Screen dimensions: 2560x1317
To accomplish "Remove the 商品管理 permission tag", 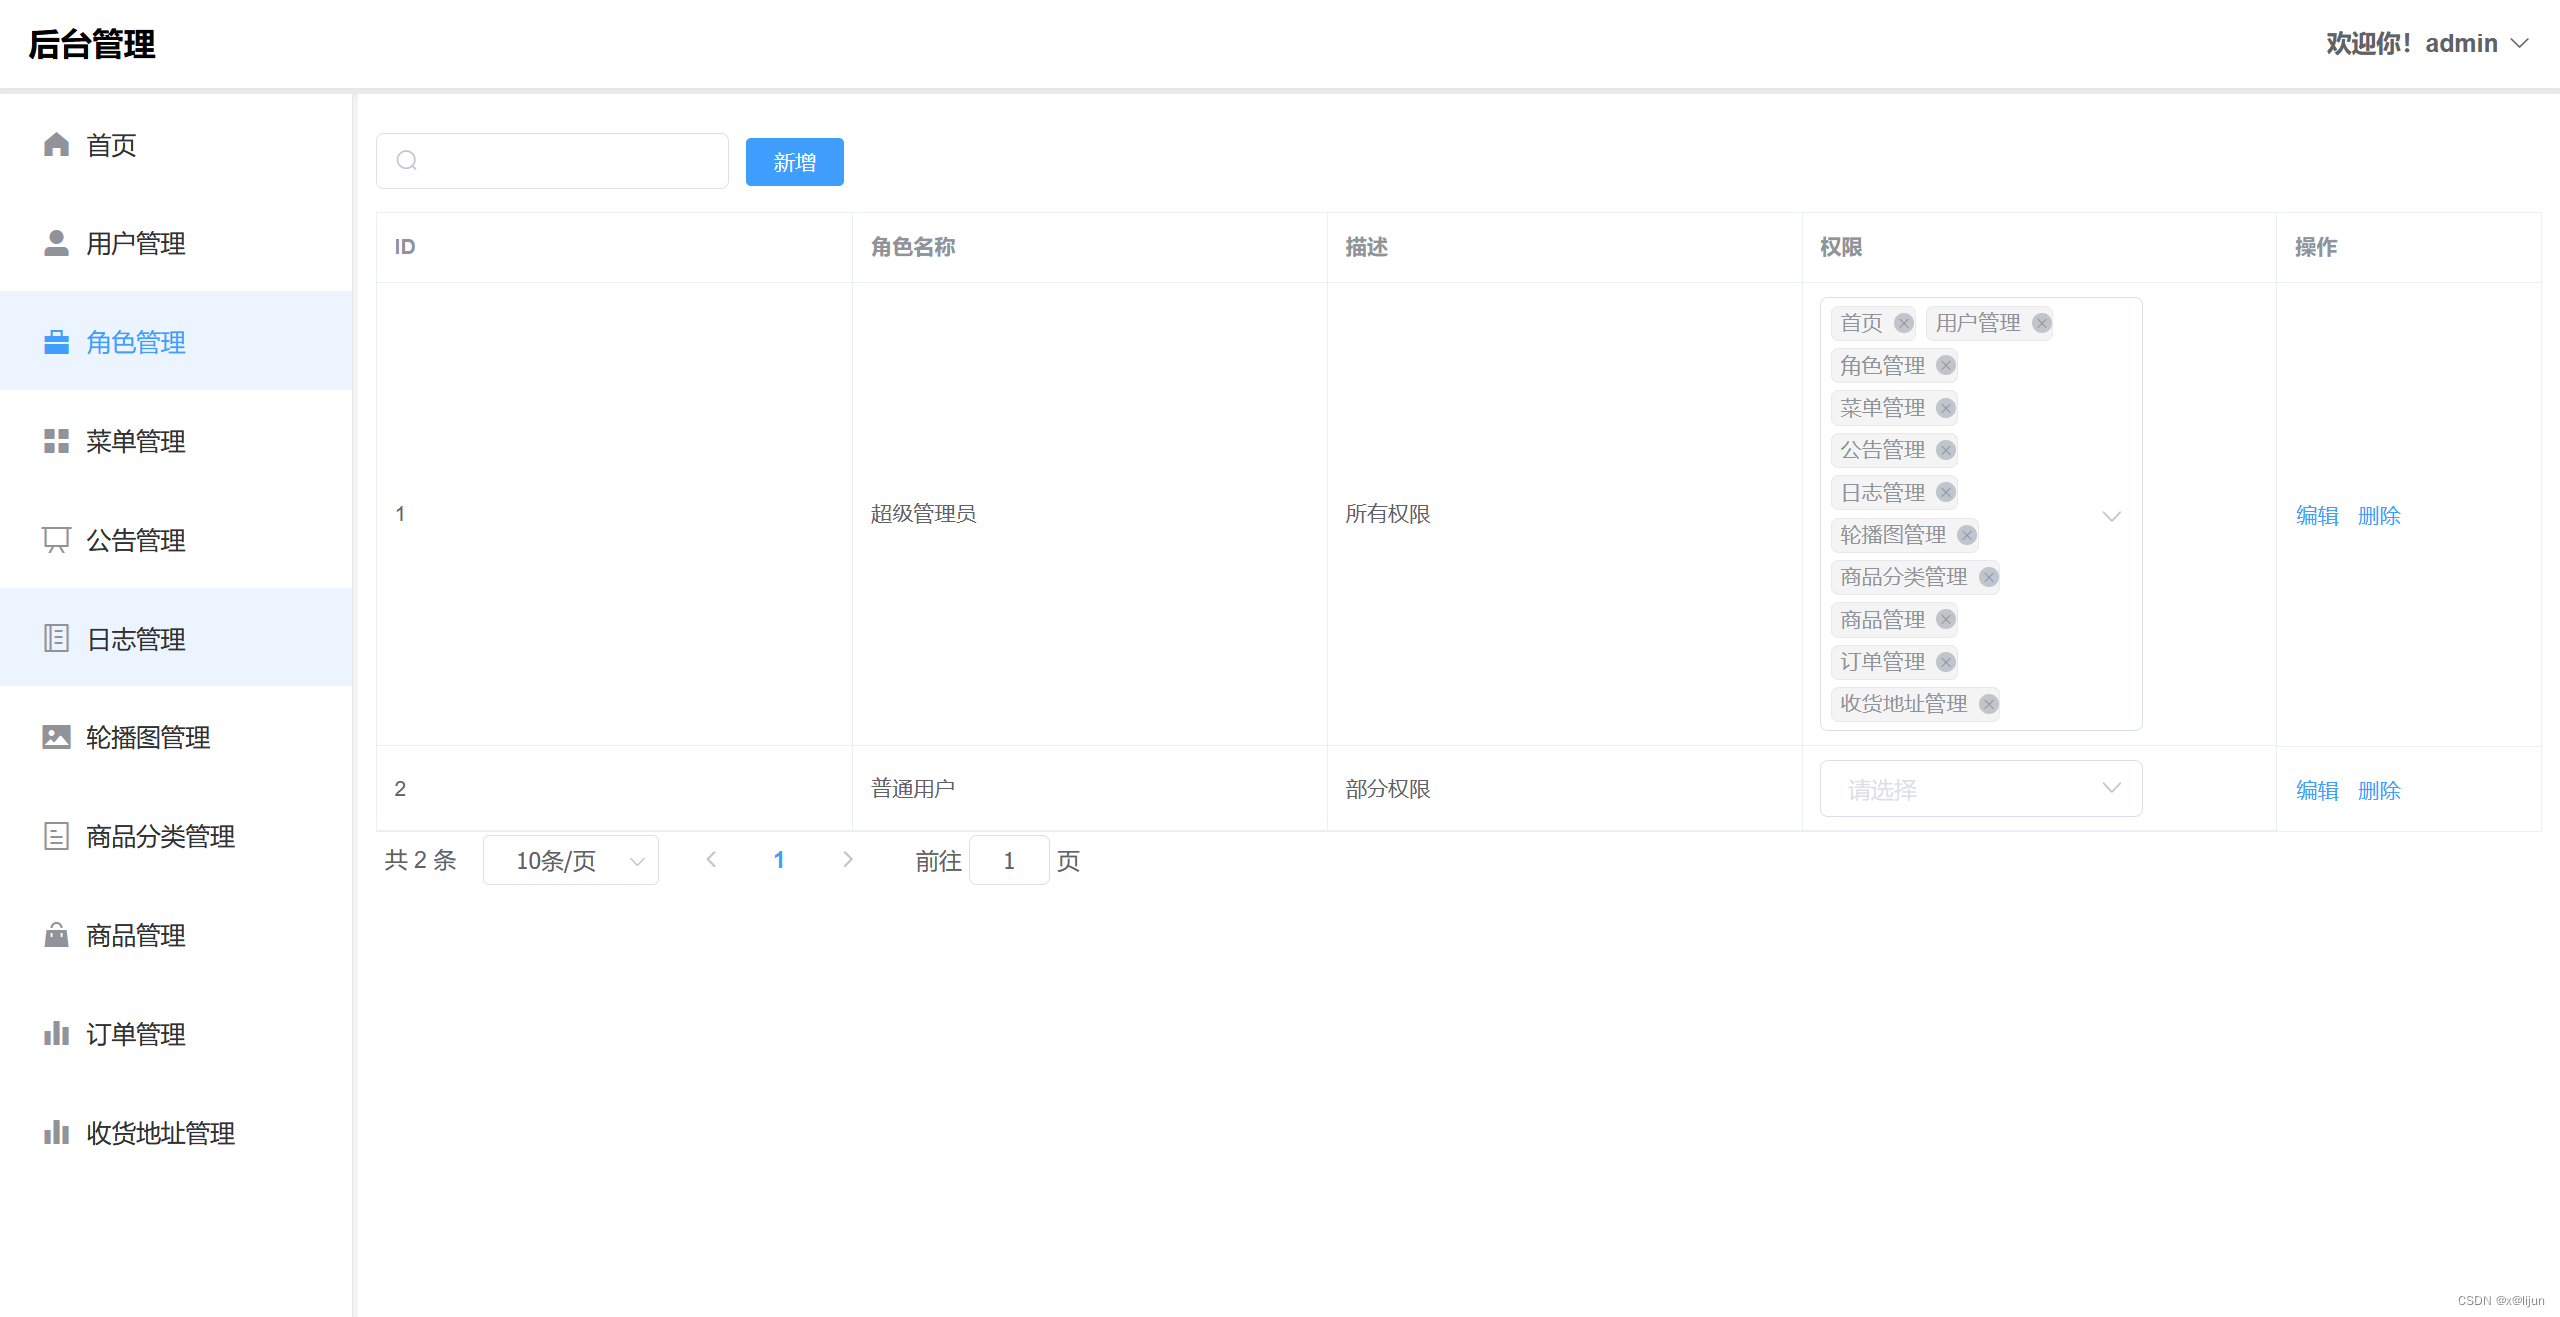I will tap(1946, 620).
